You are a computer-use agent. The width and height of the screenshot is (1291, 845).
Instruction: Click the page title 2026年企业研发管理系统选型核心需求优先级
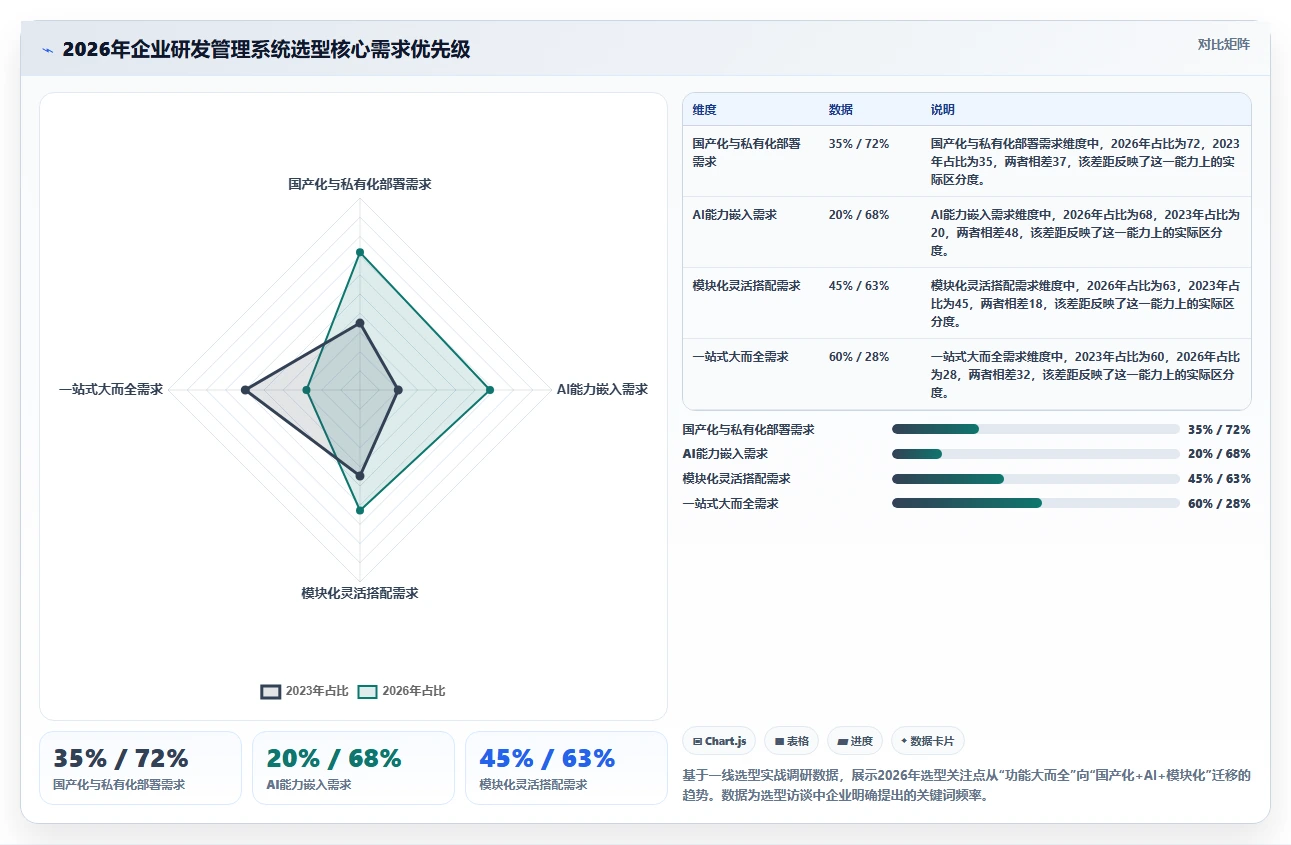(266, 50)
